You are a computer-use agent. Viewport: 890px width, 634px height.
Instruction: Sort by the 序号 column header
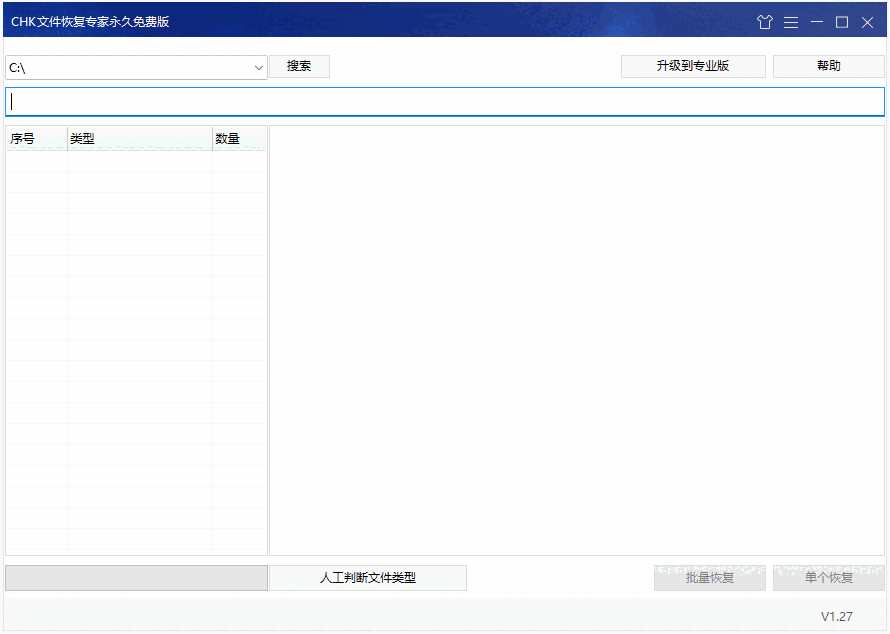pos(21,138)
